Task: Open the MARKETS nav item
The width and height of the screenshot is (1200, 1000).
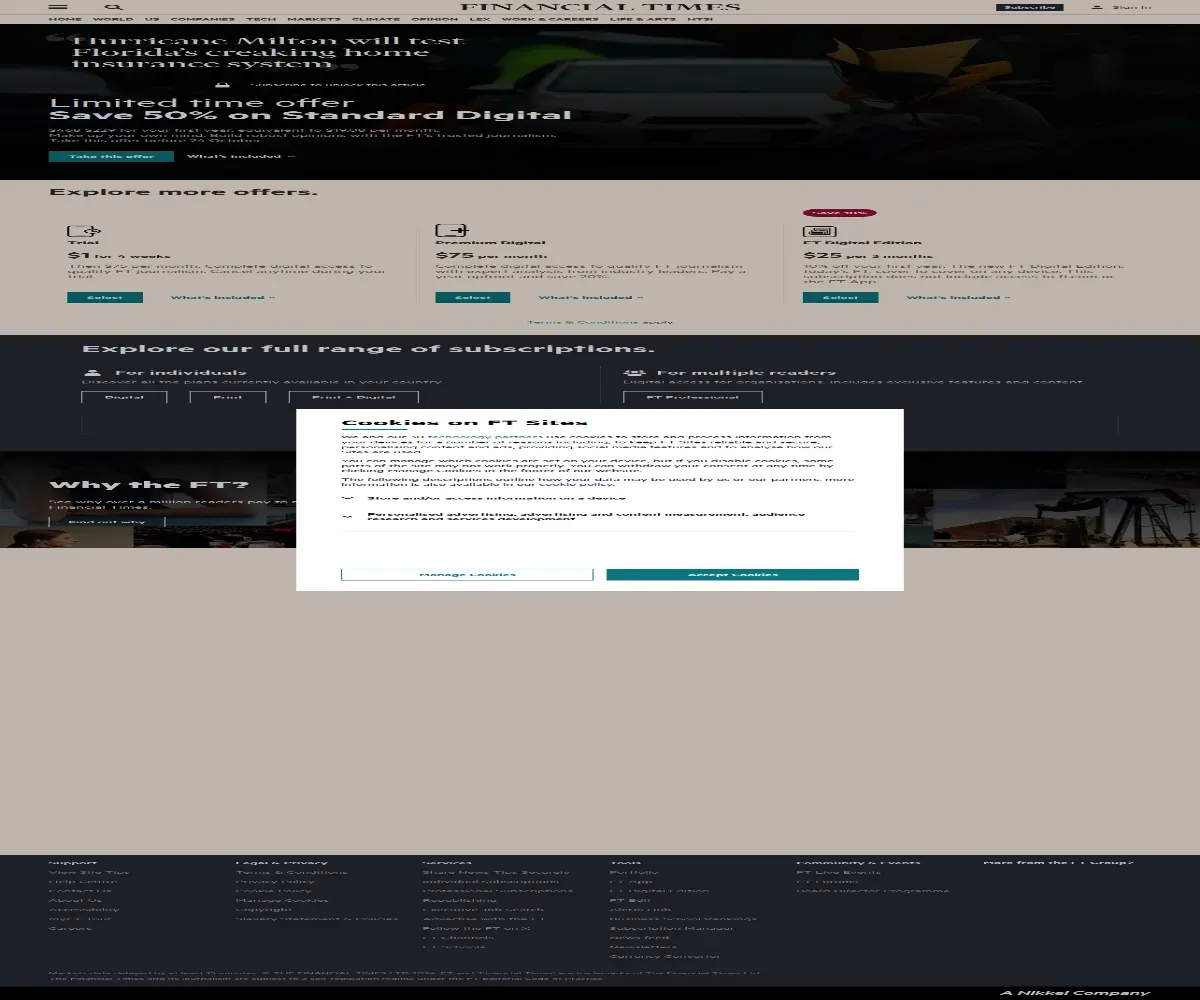Action: (x=314, y=19)
